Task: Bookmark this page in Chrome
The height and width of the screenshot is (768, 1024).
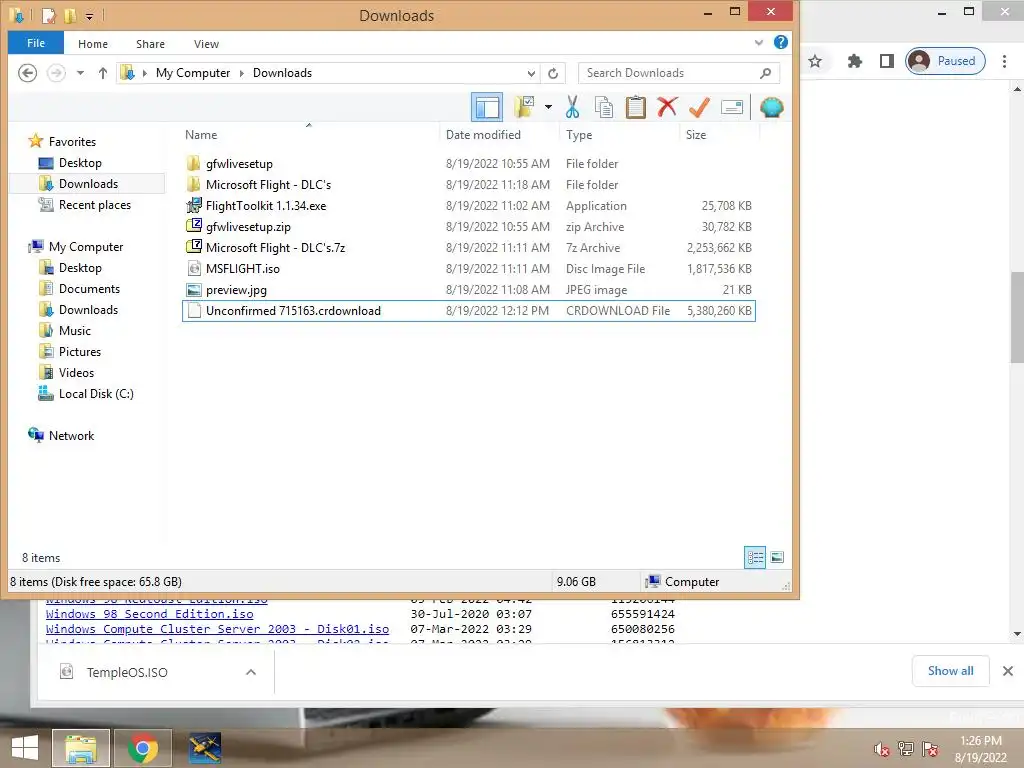Action: coord(815,61)
